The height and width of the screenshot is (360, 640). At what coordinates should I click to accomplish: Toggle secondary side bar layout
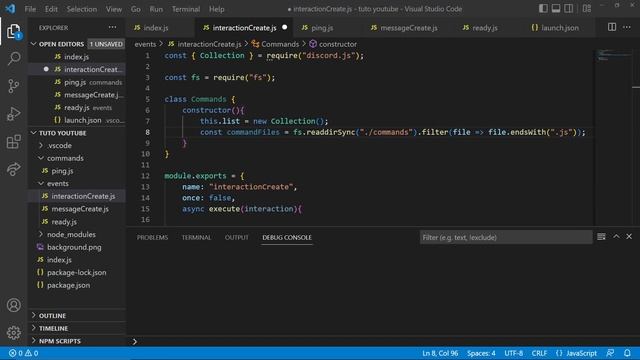pyautogui.click(x=569, y=9)
